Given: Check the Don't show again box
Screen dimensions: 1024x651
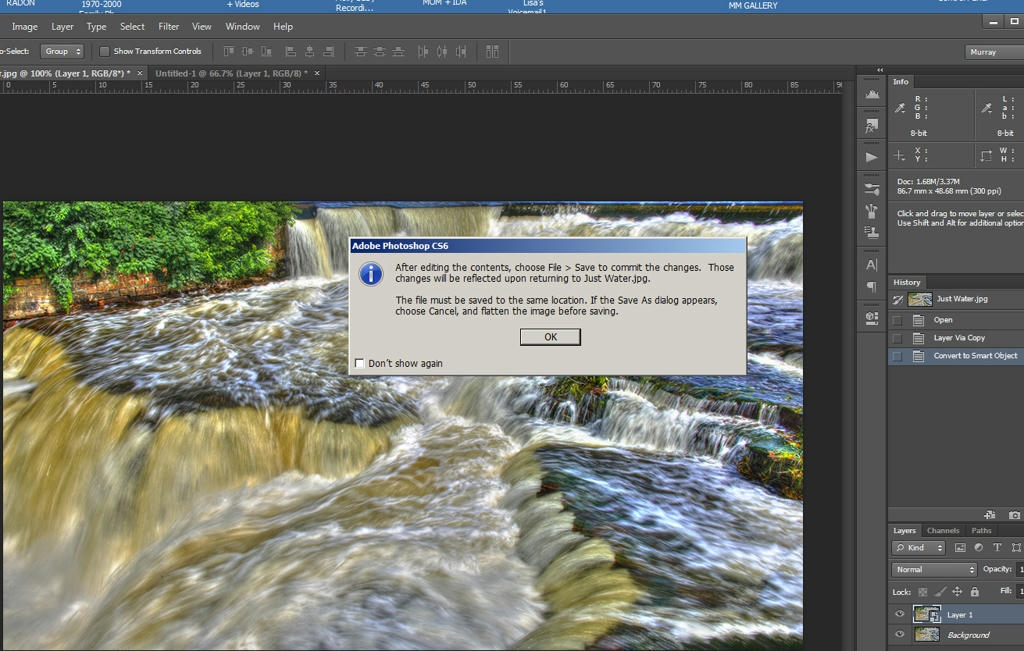Looking at the screenshot, I should coord(359,362).
